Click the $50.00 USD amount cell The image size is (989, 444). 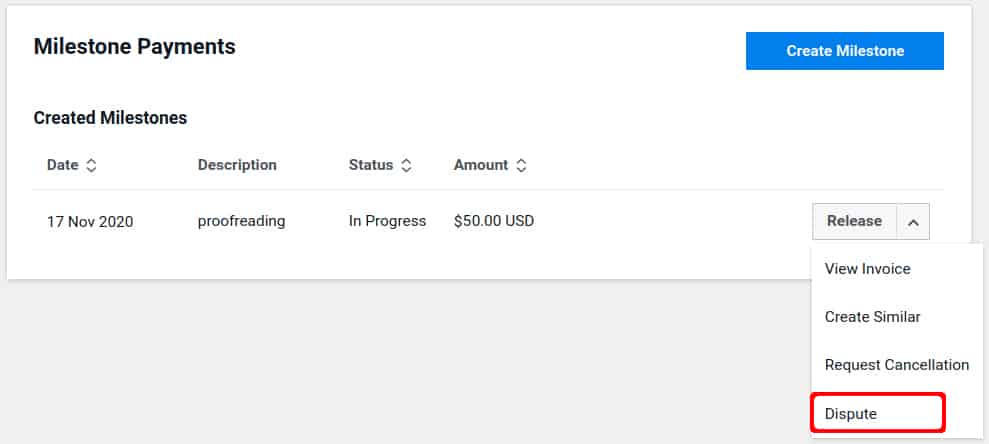(494, 221)
